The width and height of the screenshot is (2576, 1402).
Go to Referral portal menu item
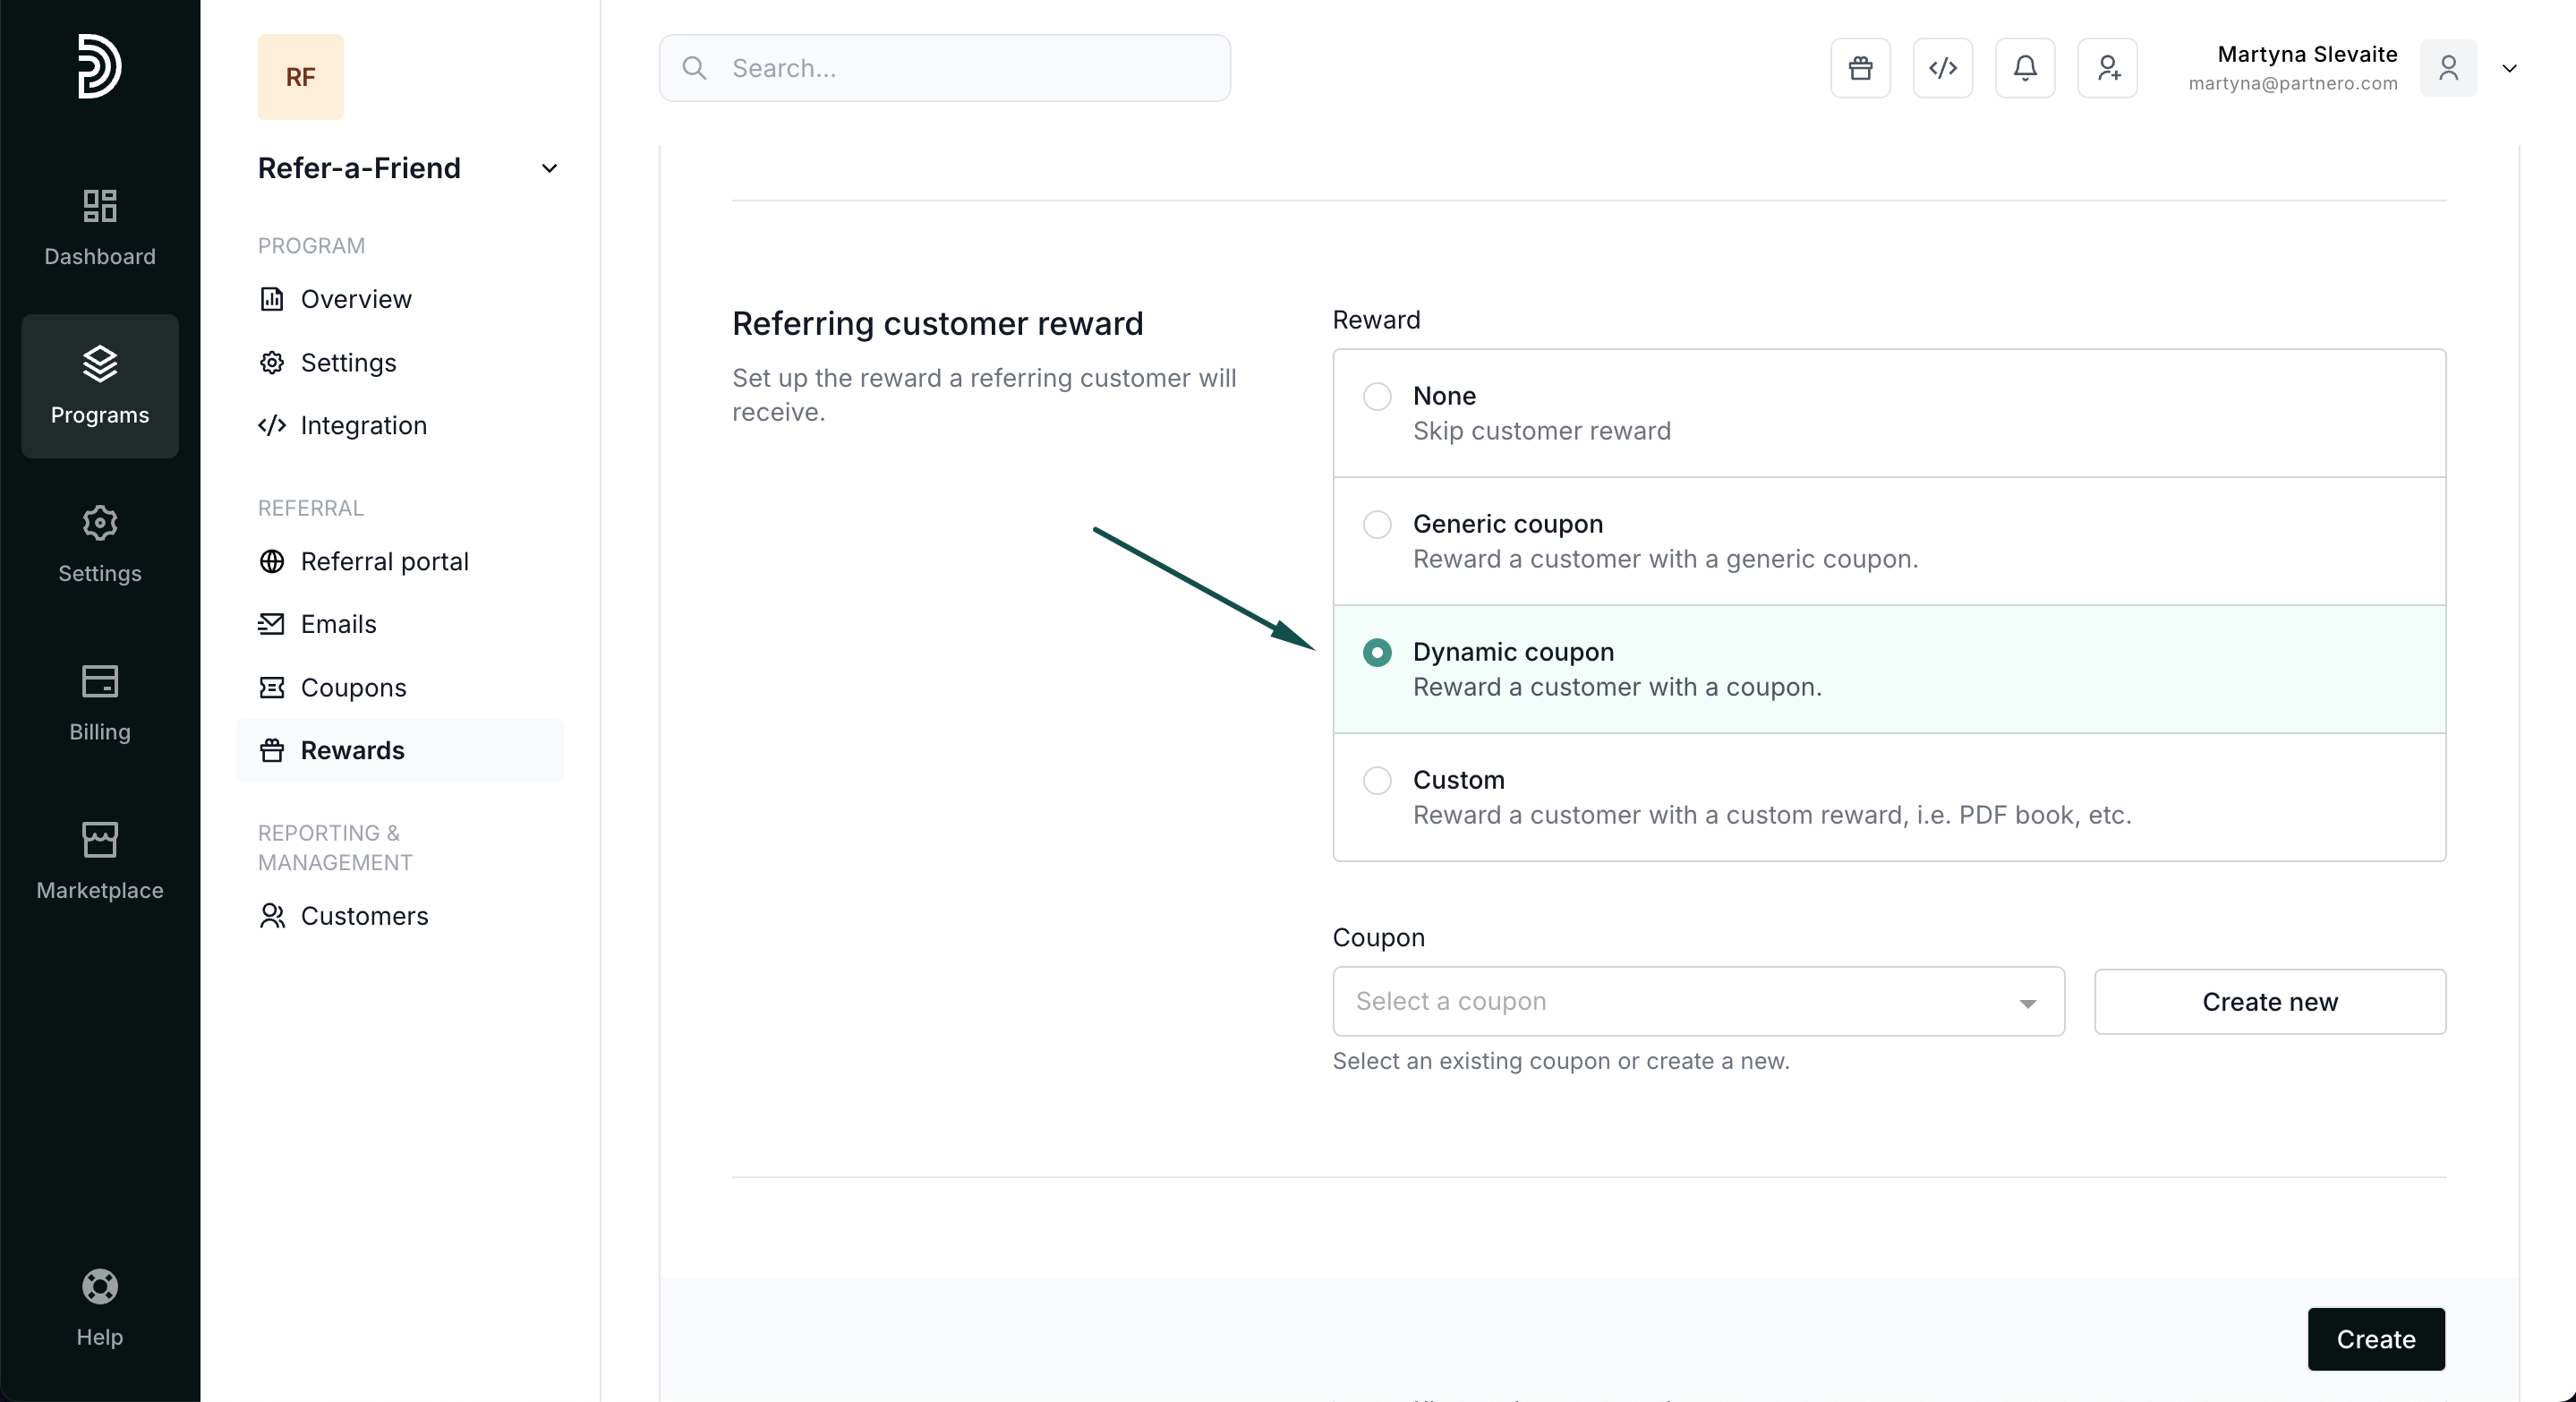384,561
